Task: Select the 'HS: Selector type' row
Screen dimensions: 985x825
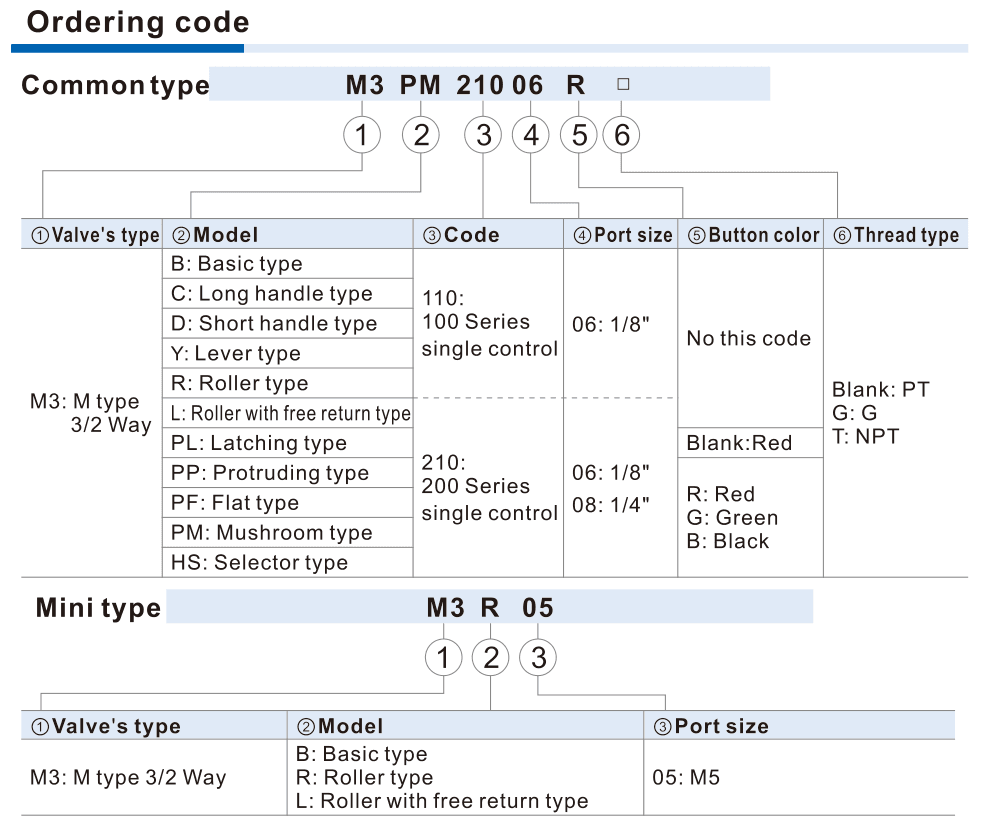Action: click(288, 562)
